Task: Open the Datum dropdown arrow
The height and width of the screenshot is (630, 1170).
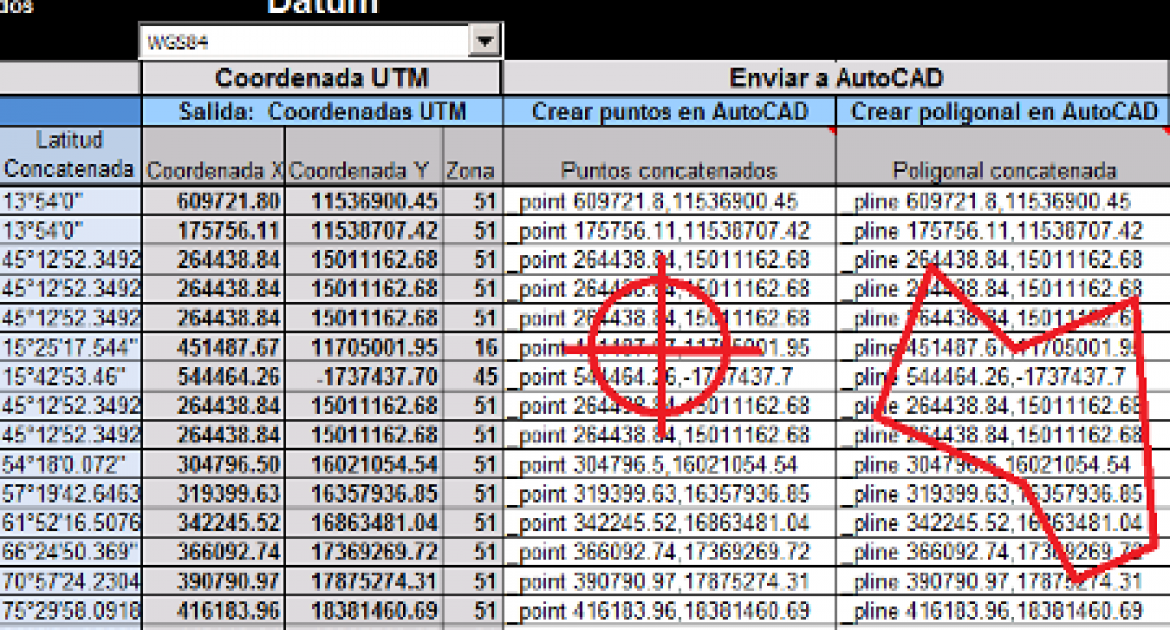Action: [x=484, y=42]
